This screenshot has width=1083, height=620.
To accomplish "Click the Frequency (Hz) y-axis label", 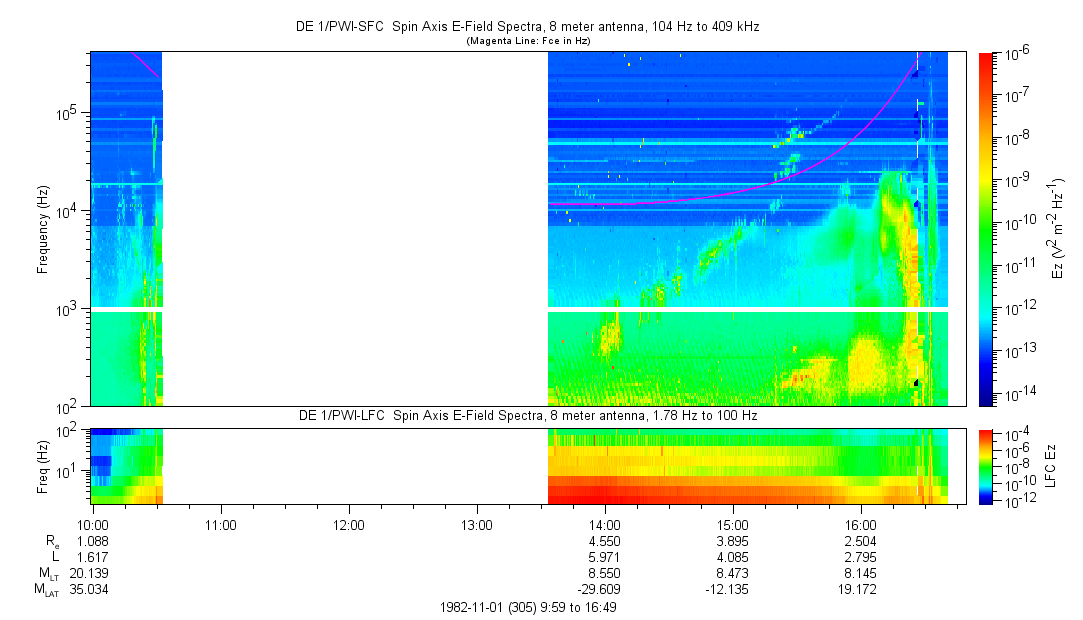I will (43, 229).
